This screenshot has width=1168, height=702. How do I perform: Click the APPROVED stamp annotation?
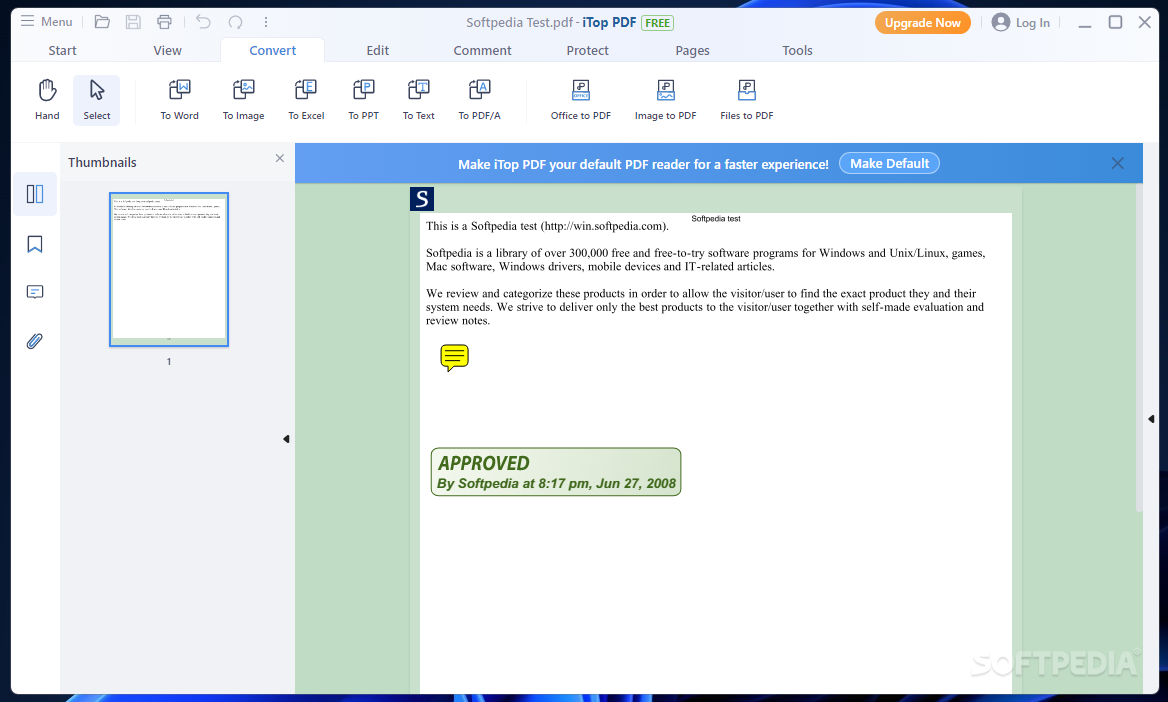click(556, 472)
